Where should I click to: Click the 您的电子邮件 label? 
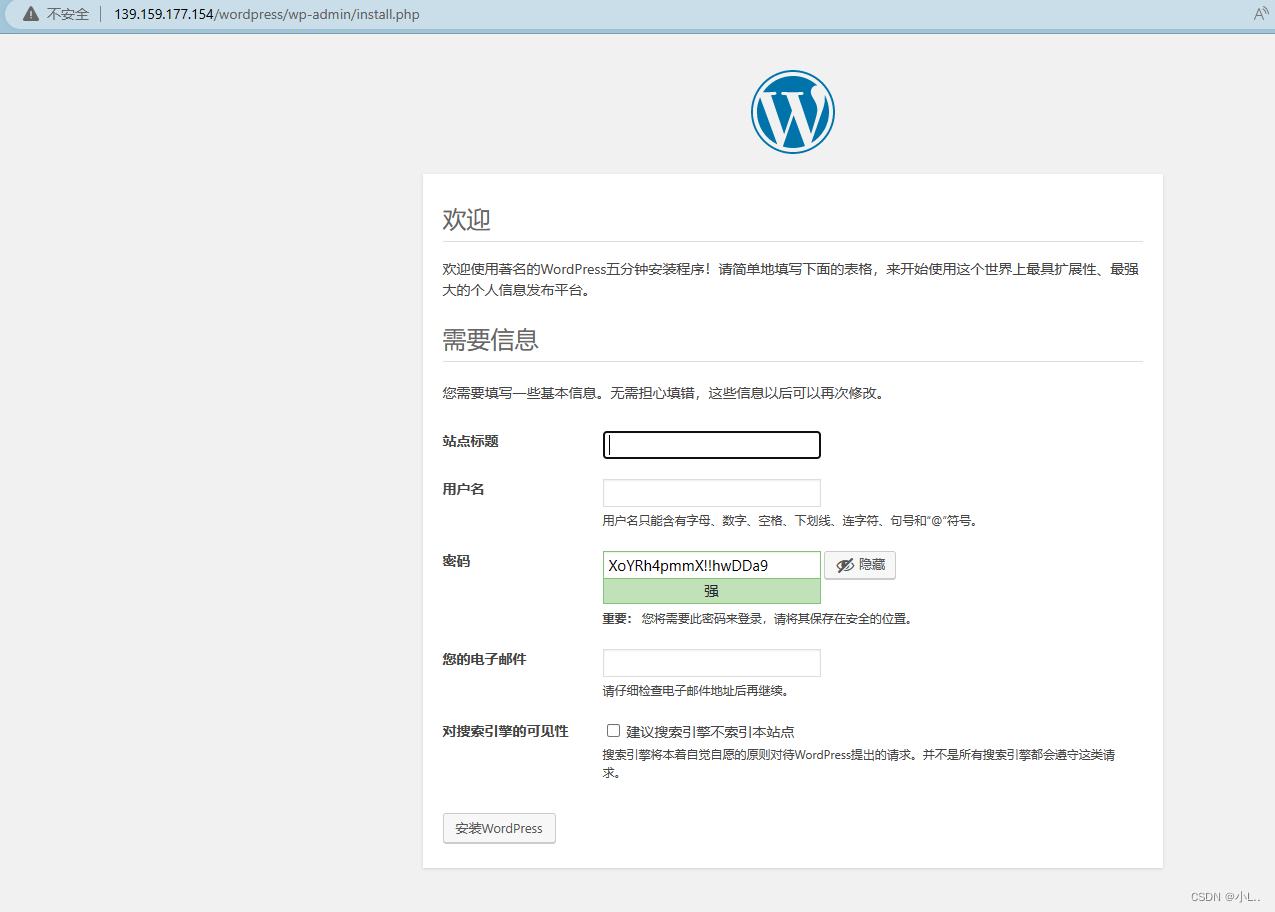[x=485, y=659]
